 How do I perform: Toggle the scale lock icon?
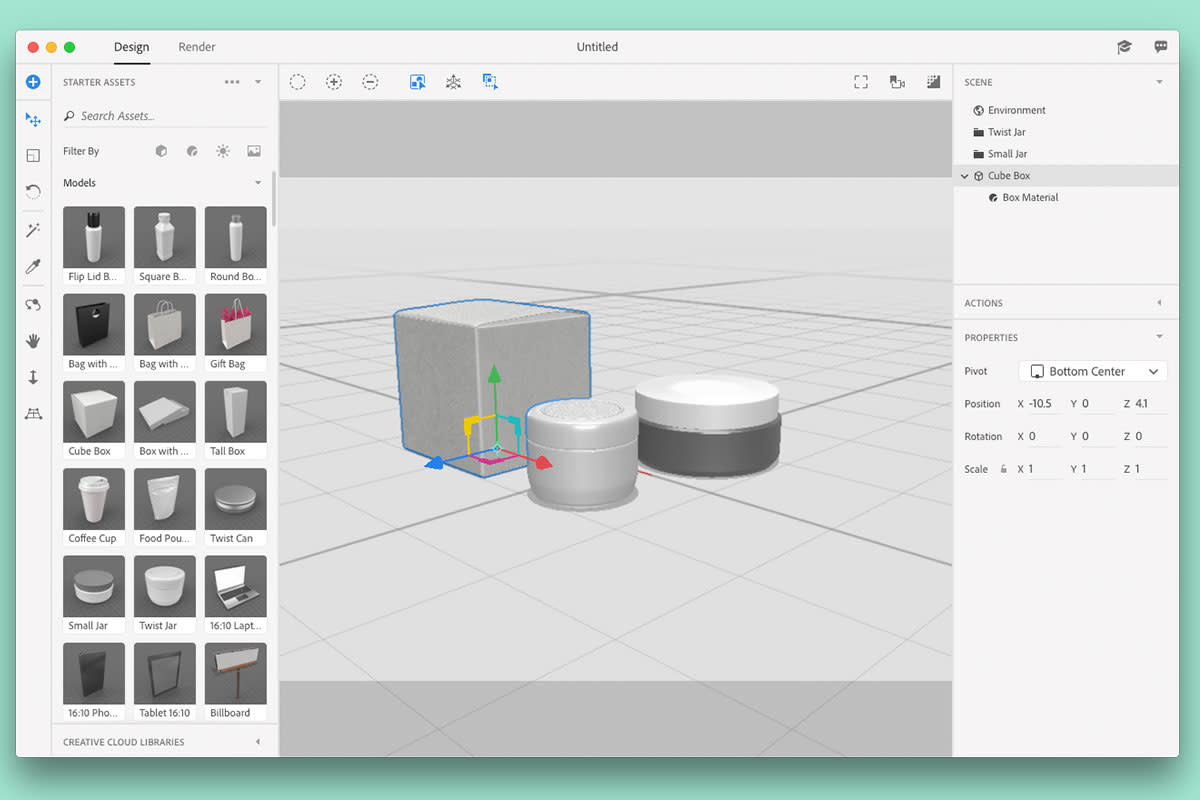pyautogui.click(x=1003, y=469)
